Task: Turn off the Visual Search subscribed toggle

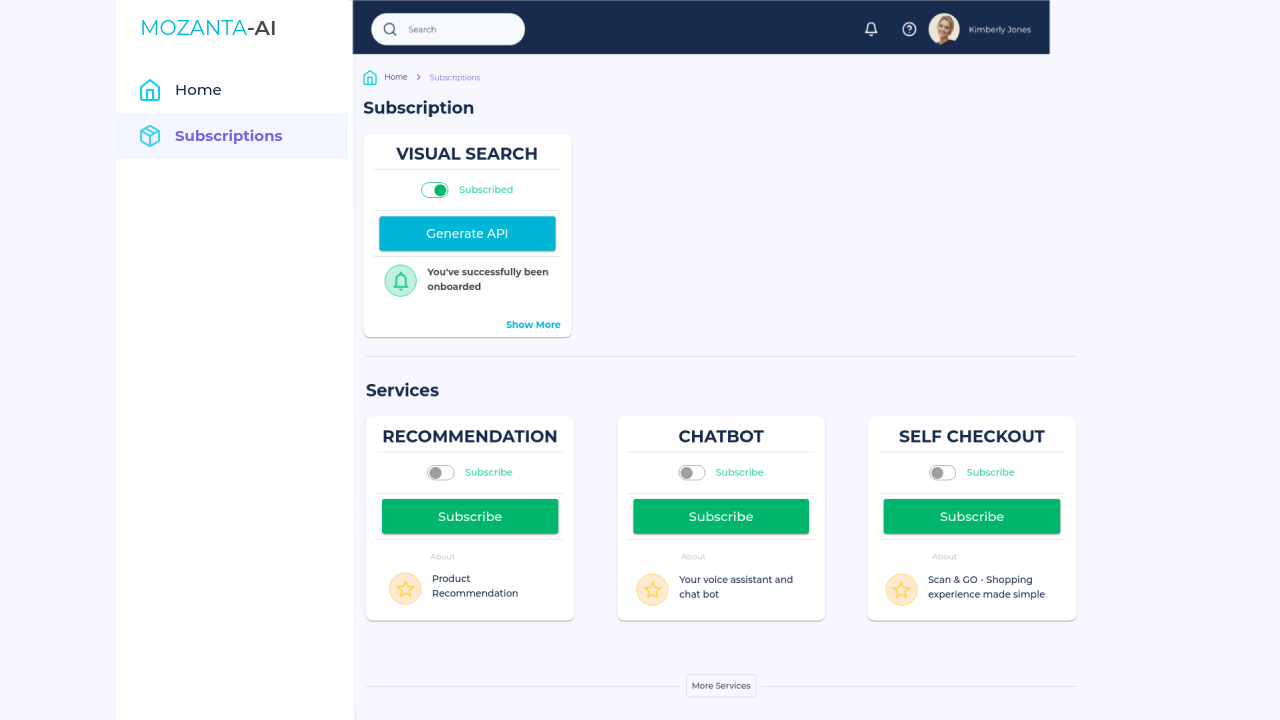Action: (435, 190)
